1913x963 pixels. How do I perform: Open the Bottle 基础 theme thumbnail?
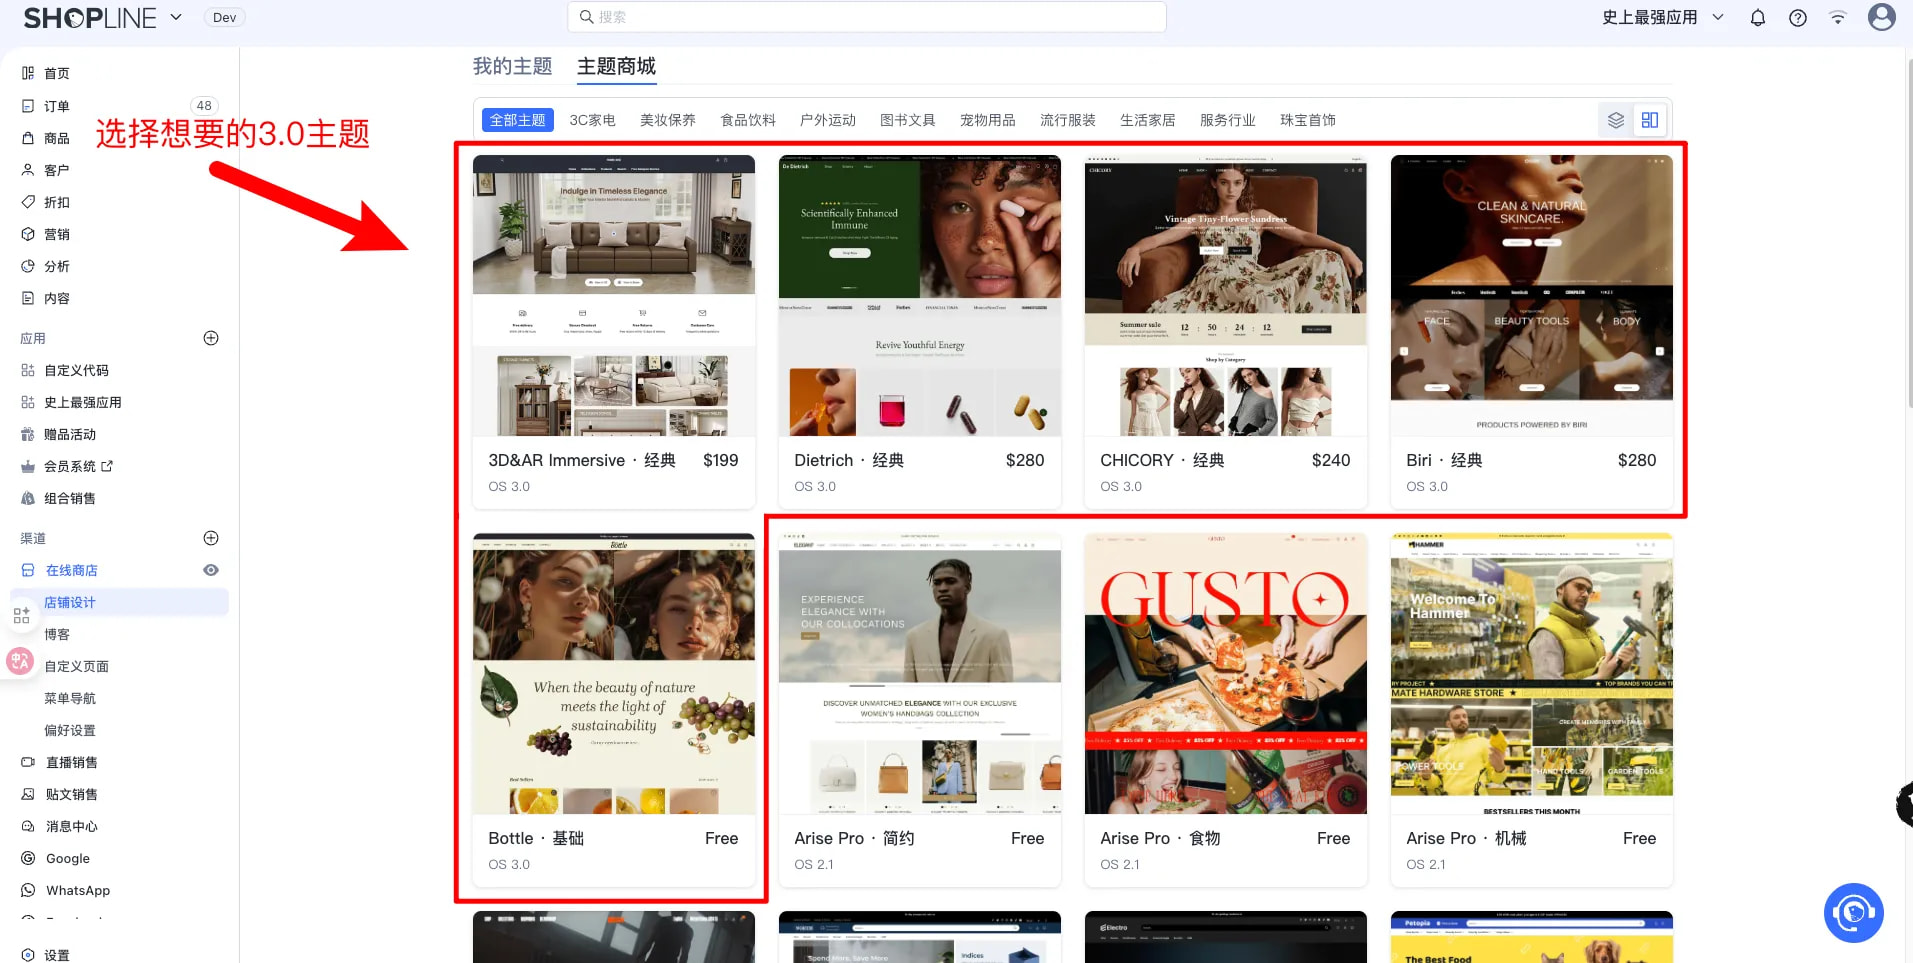click(x=613, y=674)
